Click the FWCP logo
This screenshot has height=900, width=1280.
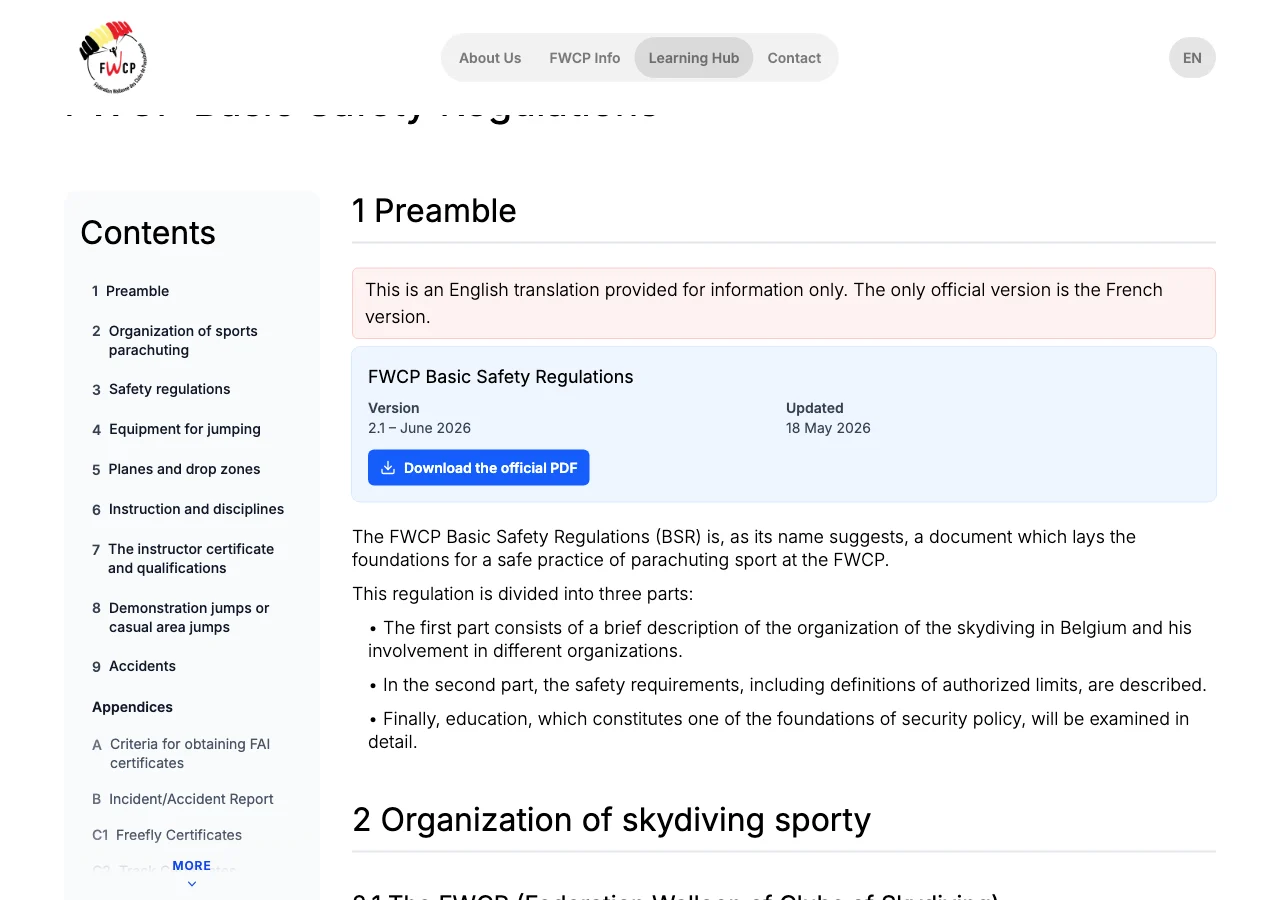[114, 58]
